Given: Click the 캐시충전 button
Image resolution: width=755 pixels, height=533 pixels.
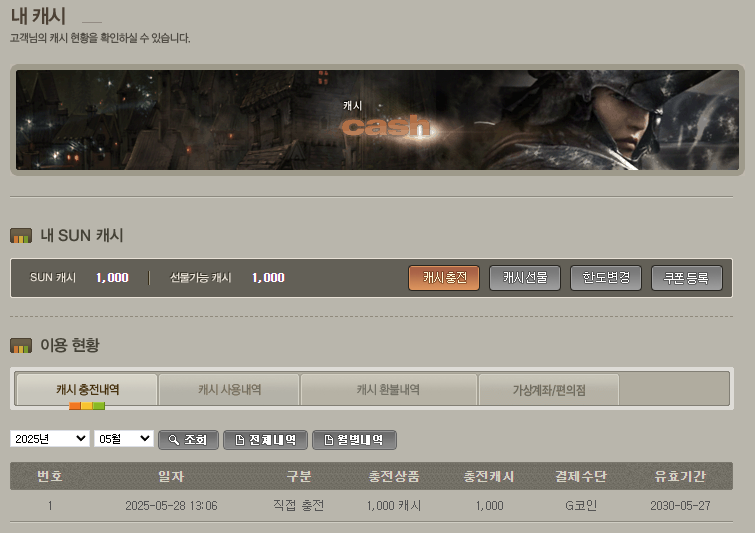Looking at the screenshot, I should click(x=444, y=278).
